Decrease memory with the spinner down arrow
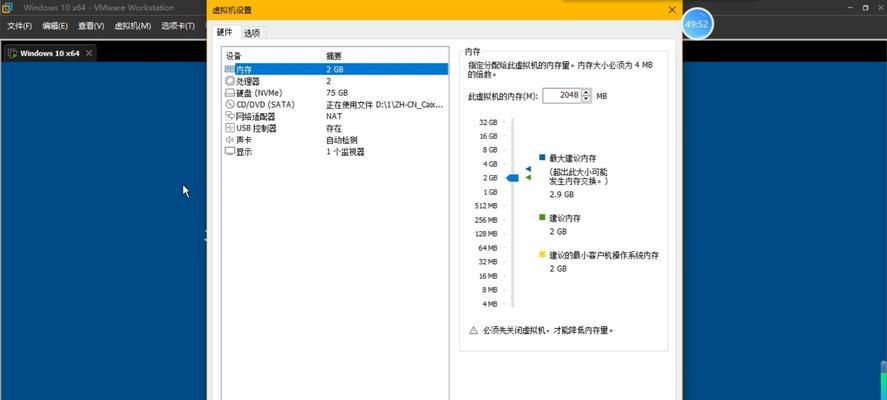The image size is (887, 400). 586,100
